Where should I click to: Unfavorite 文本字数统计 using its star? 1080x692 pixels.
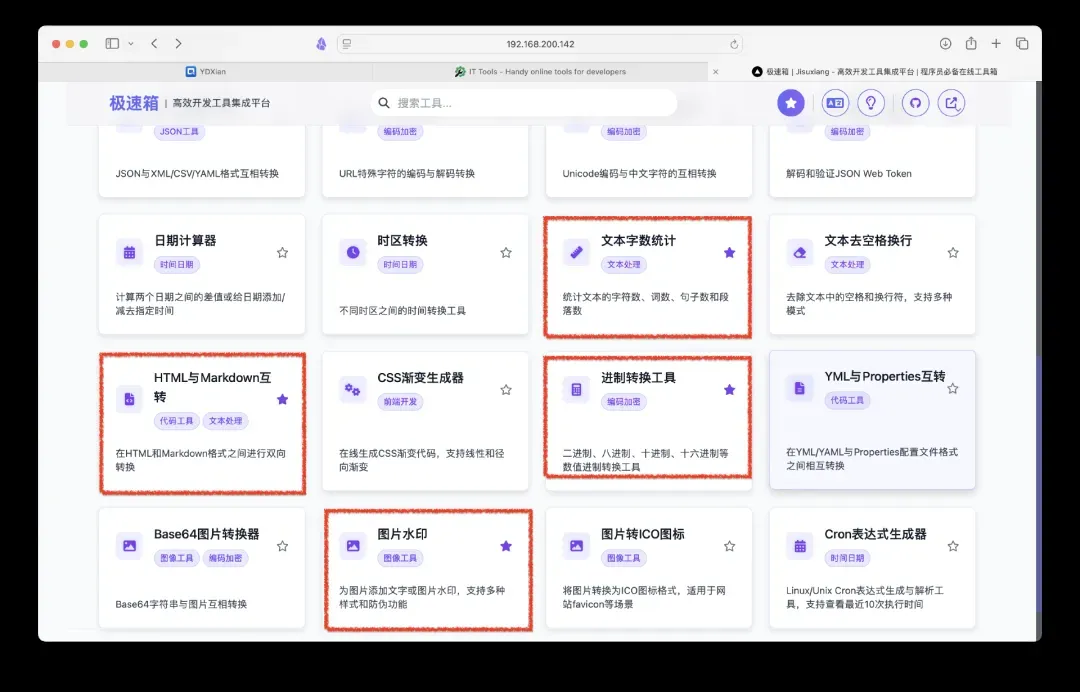729,253
